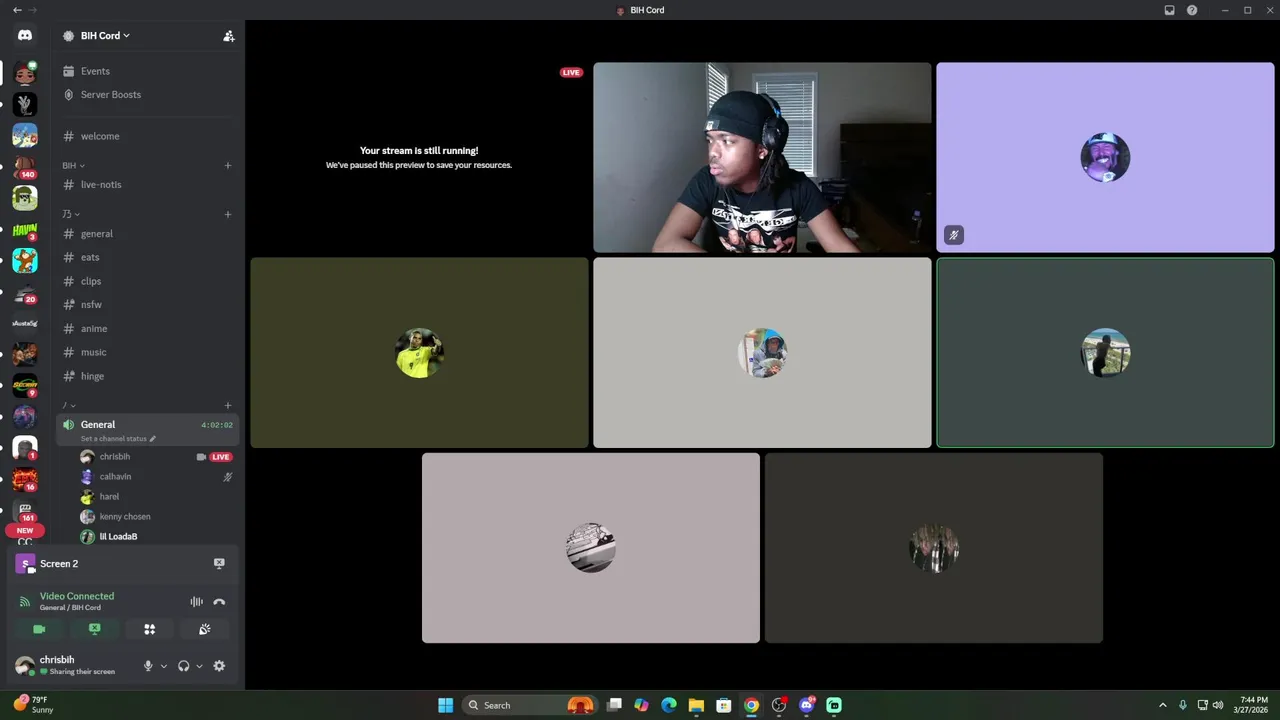This screenshot has width=1280, height=720.
Task: Toggle camera off with green video button
Action: click(x=39, y=629)
